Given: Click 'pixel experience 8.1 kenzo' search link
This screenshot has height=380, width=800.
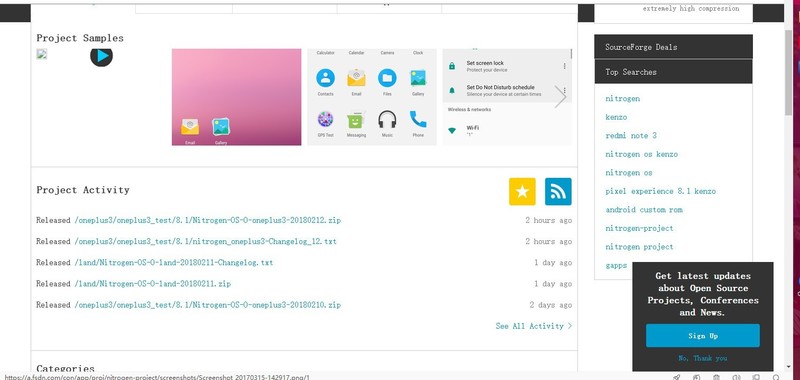Looking at the screenshot, I should coord(661,191).
